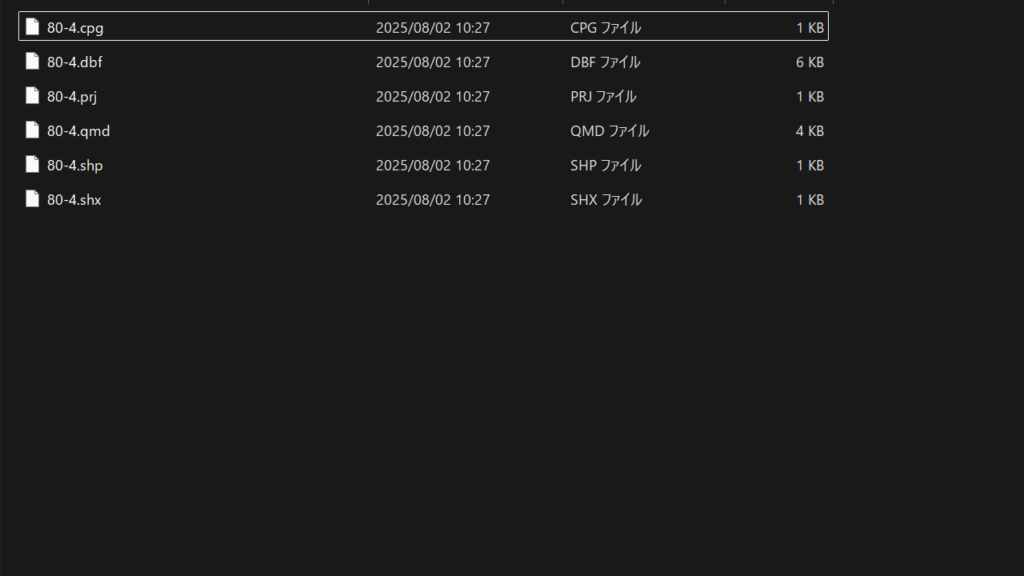Image resolution: width=1024 pixels, height=576 pixels.
Task: Click the SHP ファイル type text
Action: 605,166
